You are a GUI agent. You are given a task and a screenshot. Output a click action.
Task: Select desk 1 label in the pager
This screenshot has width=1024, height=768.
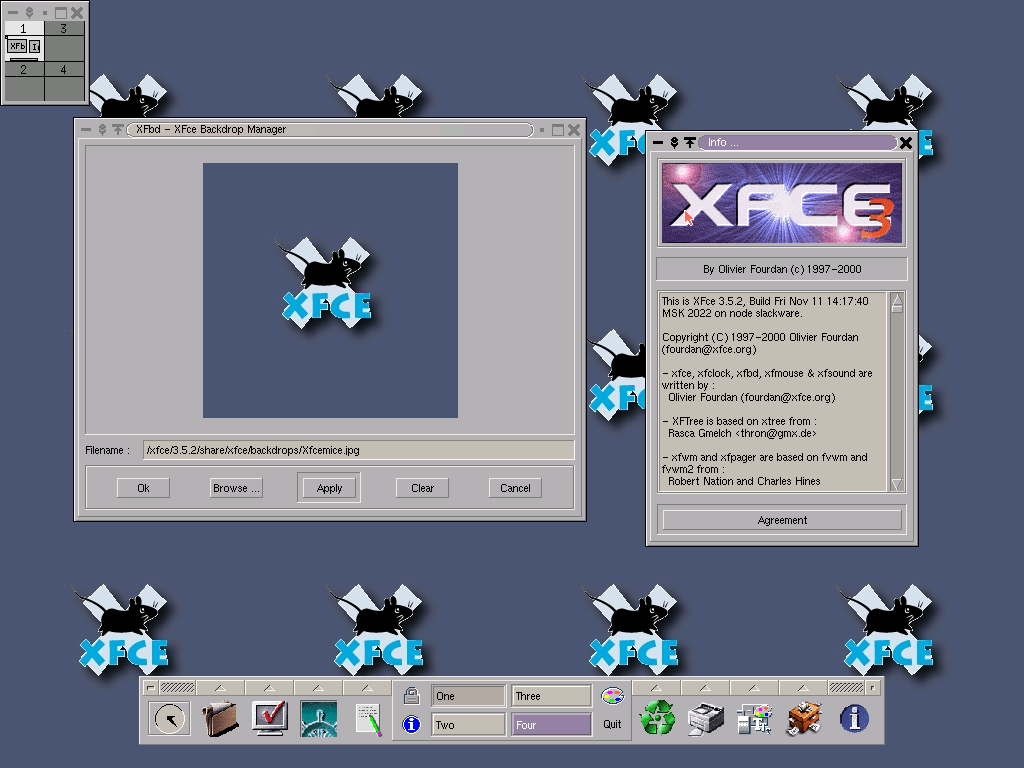point(24,29)
